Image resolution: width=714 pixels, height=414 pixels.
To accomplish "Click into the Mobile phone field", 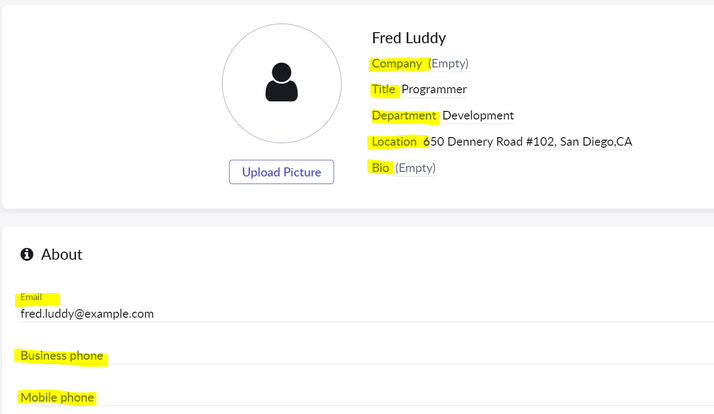I will click(x=300, y=398).
